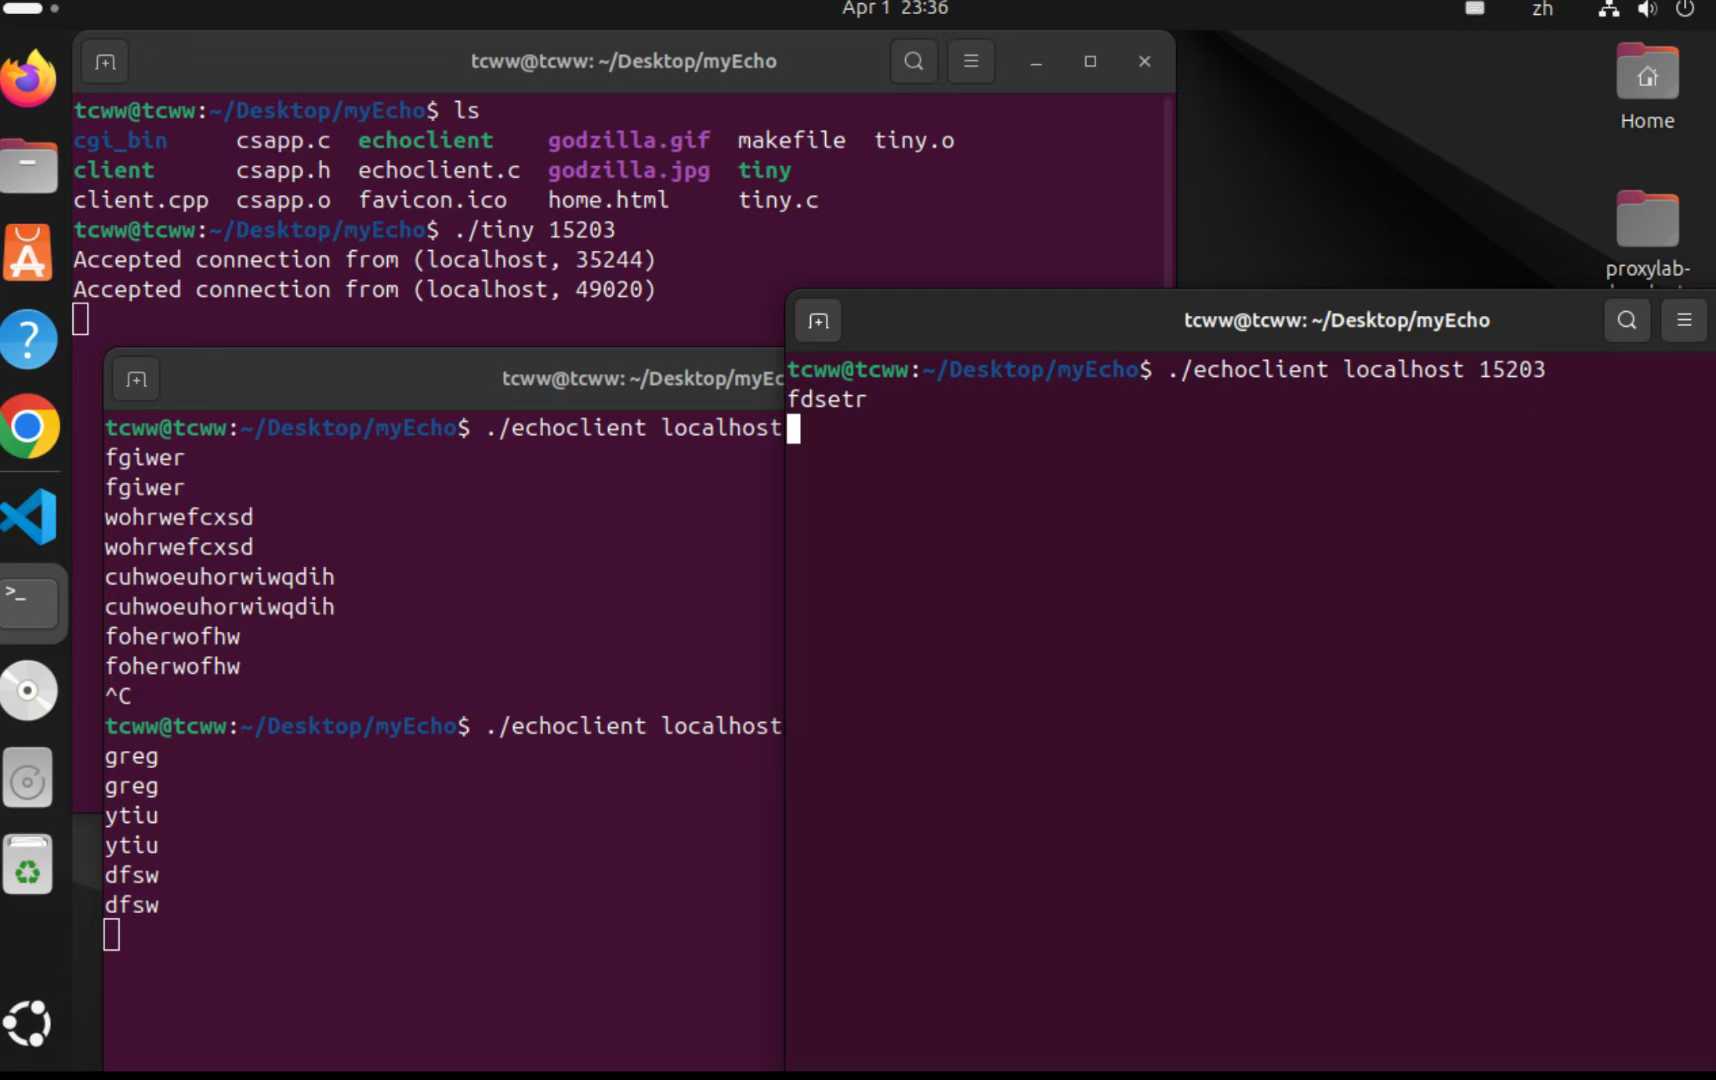Image resolution: width=1716 pixels, height=1080 pixels.
Task: Open the proxylab folder on desktop
Action: [x=1647, y=236]
